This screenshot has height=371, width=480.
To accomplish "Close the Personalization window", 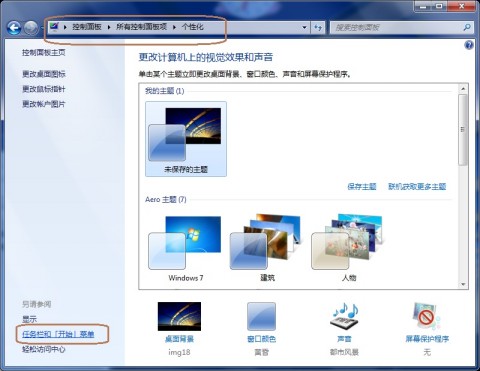I will click(462, 6).
